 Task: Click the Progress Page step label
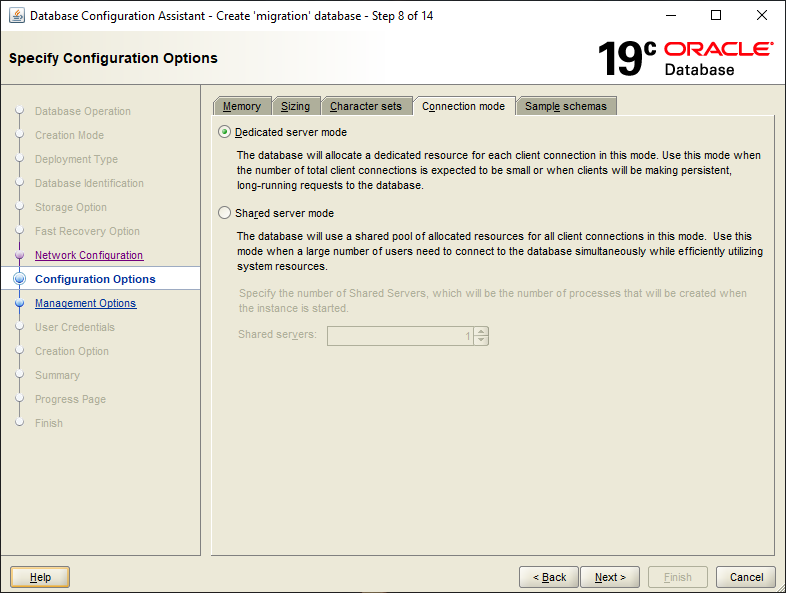pos(70,400)
